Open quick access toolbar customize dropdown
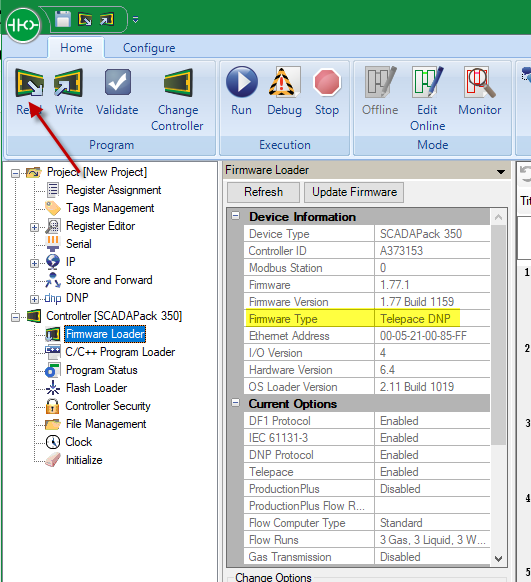This screenshot has height=582, width=531. 135,20
